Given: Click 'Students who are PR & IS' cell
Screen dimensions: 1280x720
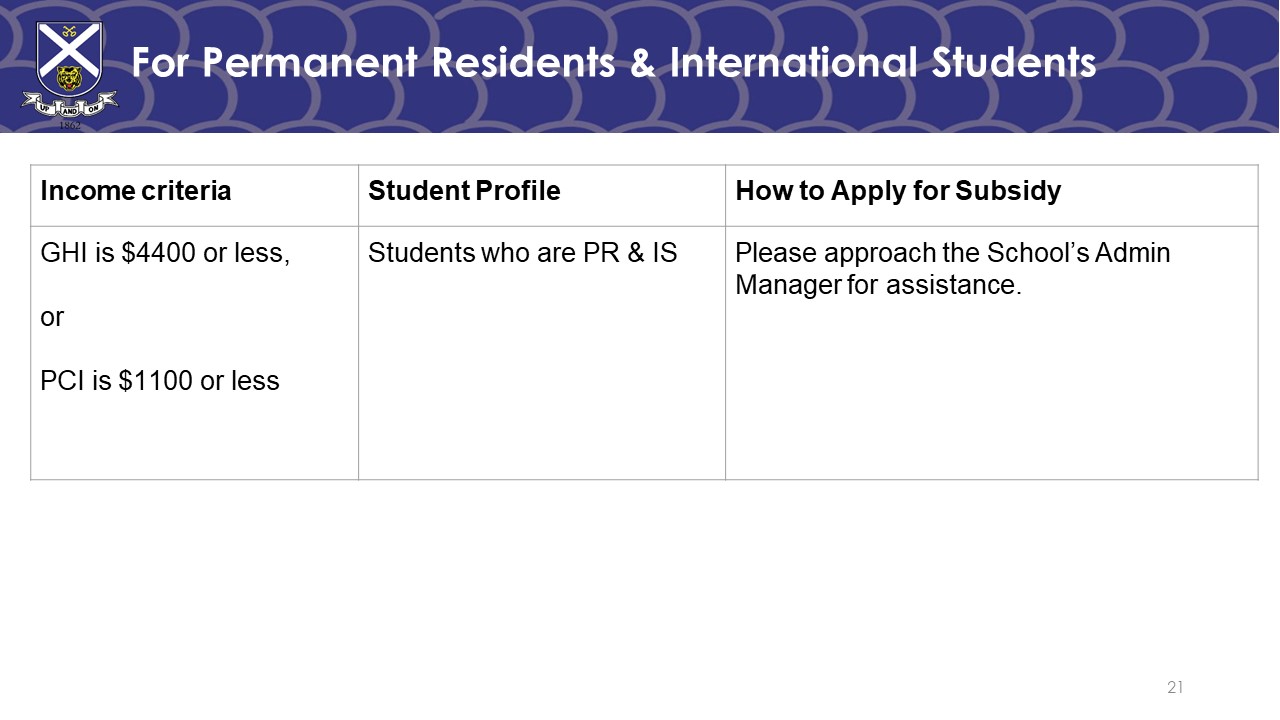Looking at the screenshot, I should point(523,253).
